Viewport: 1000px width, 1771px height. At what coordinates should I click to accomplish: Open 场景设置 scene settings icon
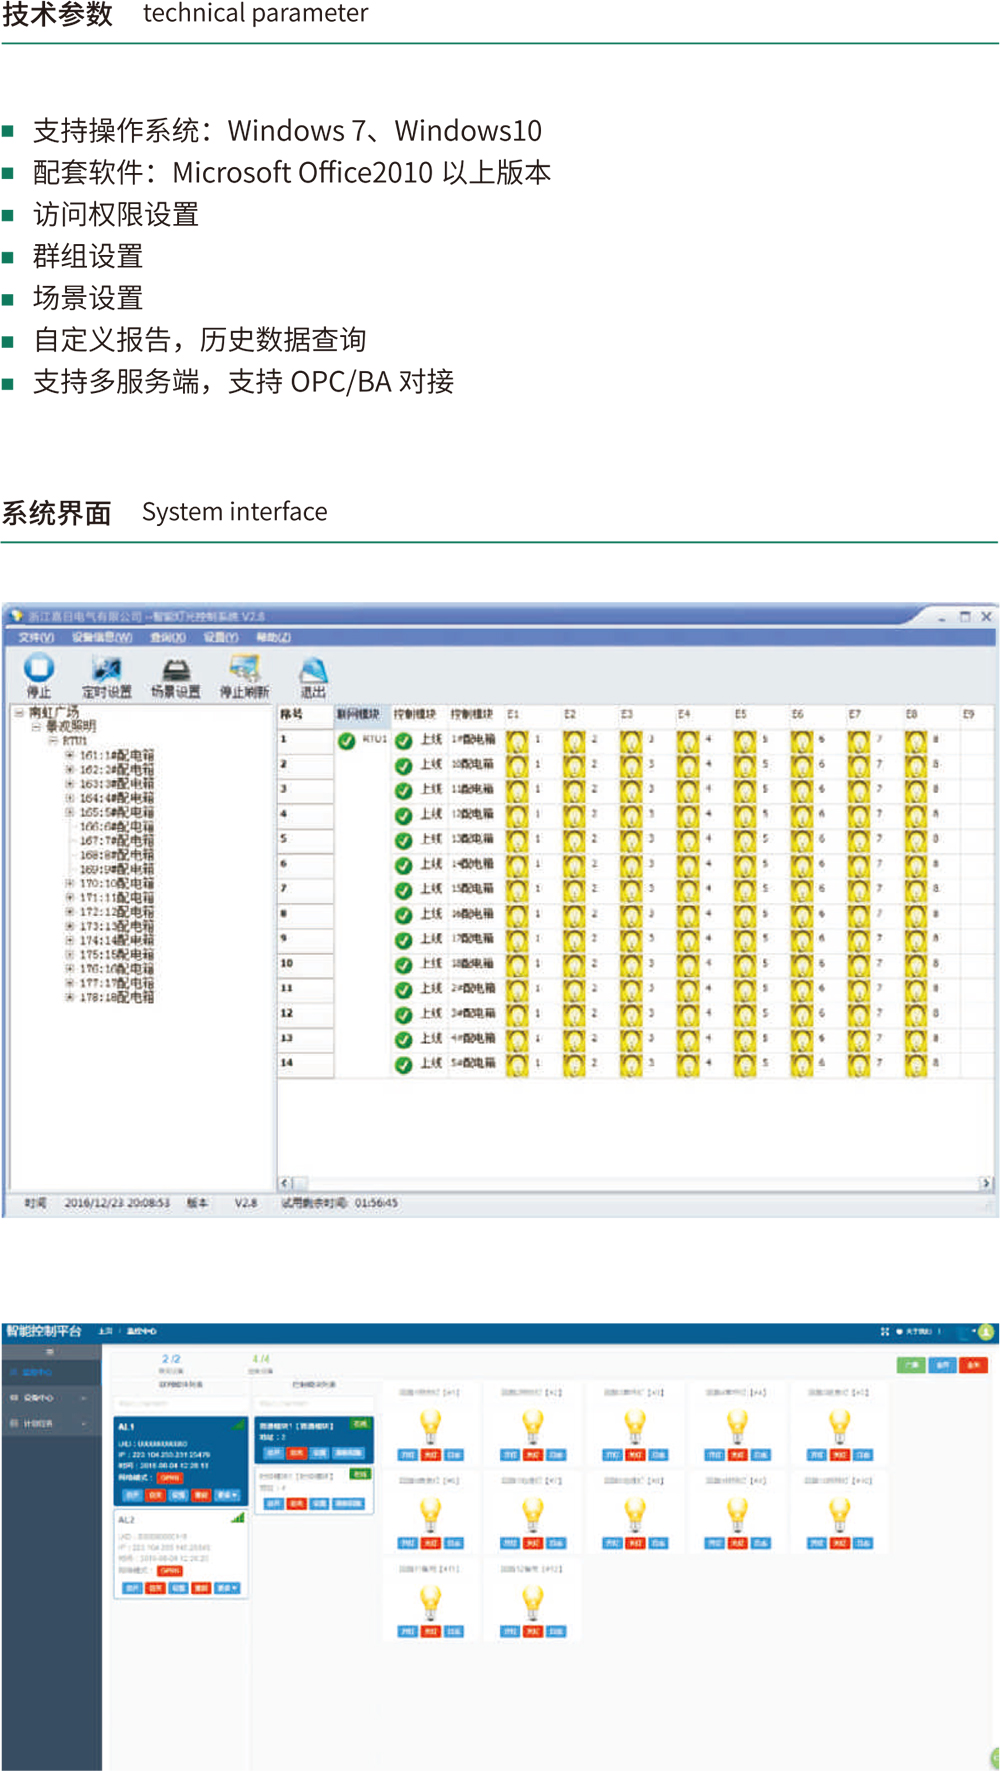(x=176, y=670)
